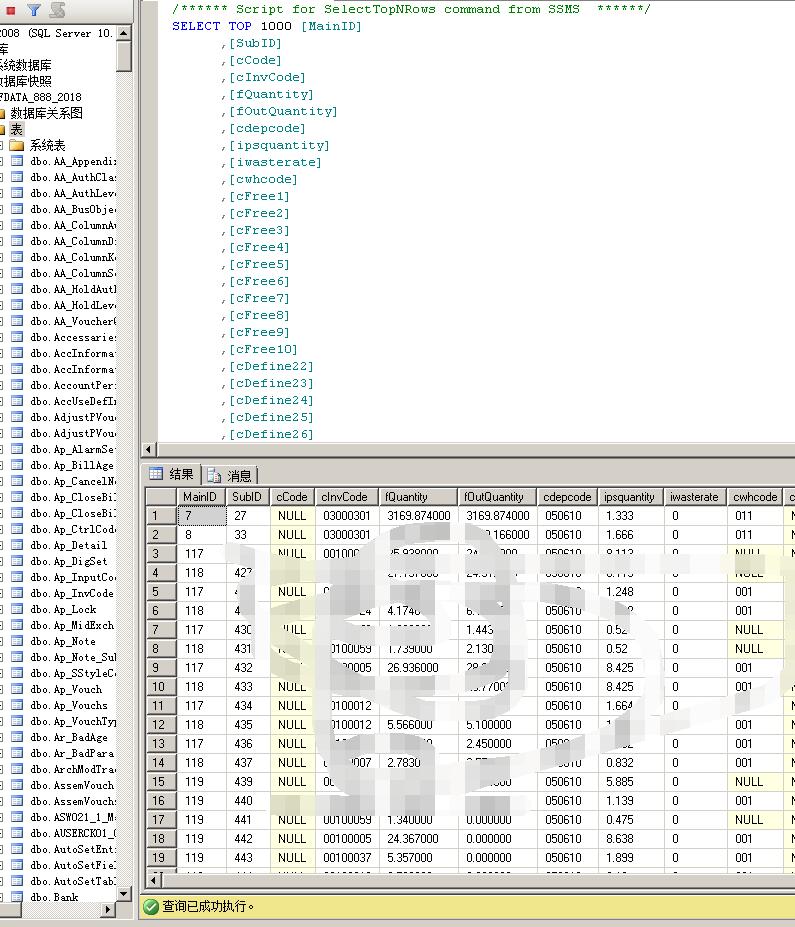
Task: Click table icon beside dbo.Ap_MidExch
Action: coord(17,625)
